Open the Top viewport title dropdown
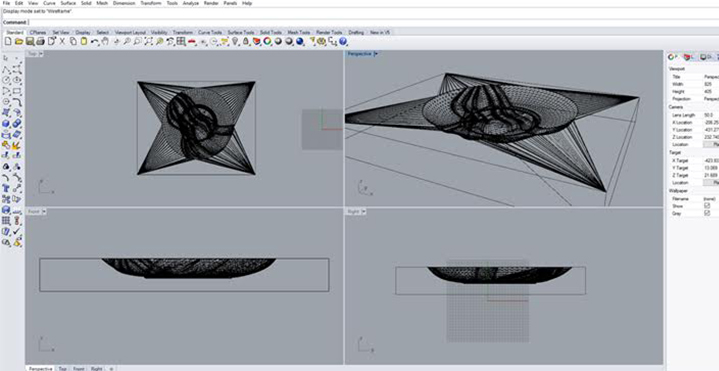 point(41,54)
